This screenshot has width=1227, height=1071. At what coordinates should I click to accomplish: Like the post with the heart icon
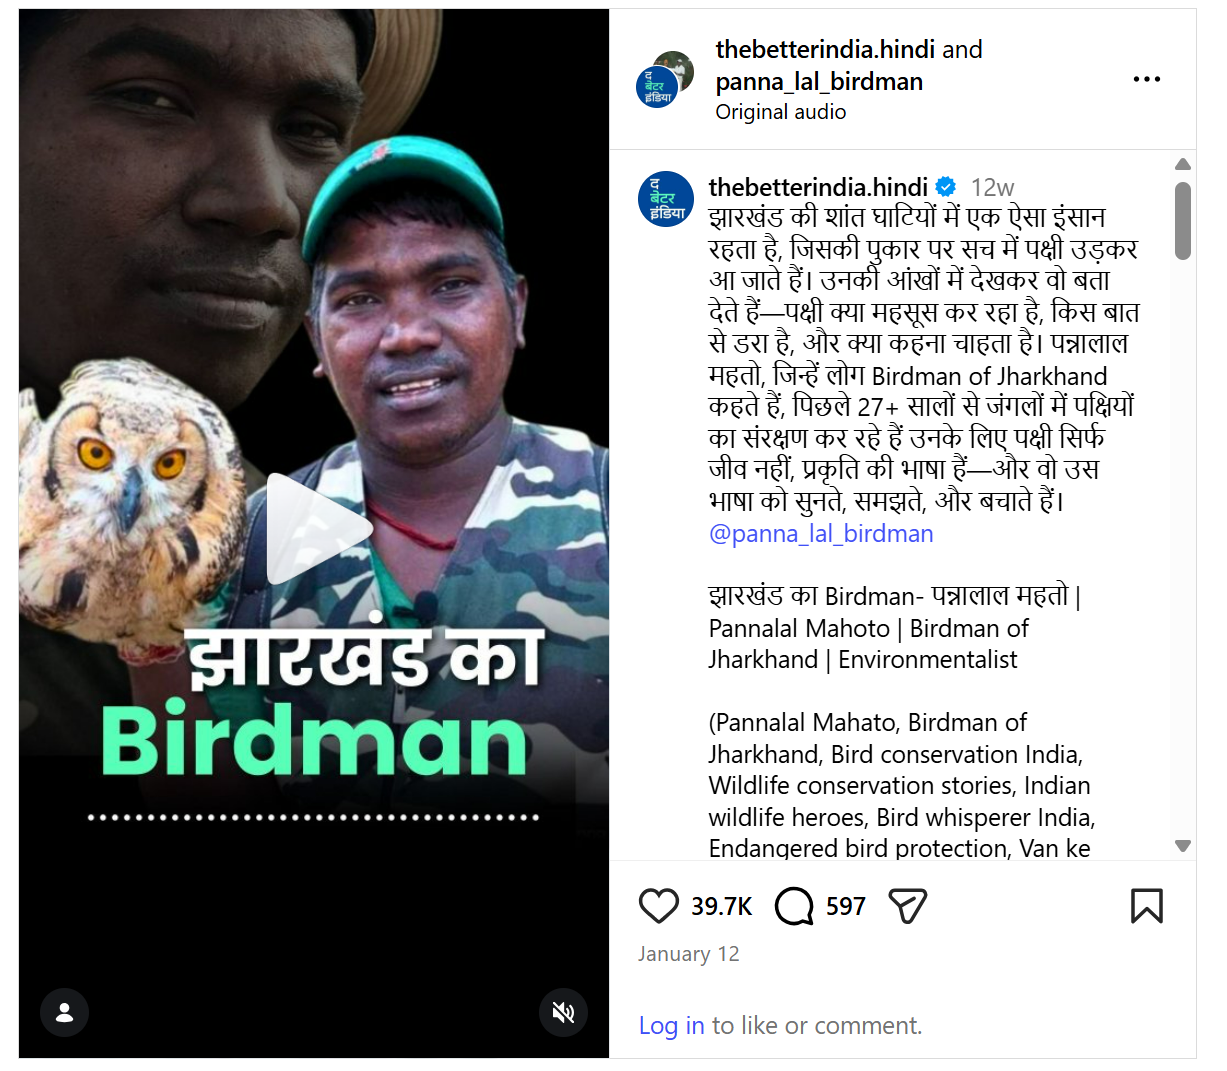658,906
